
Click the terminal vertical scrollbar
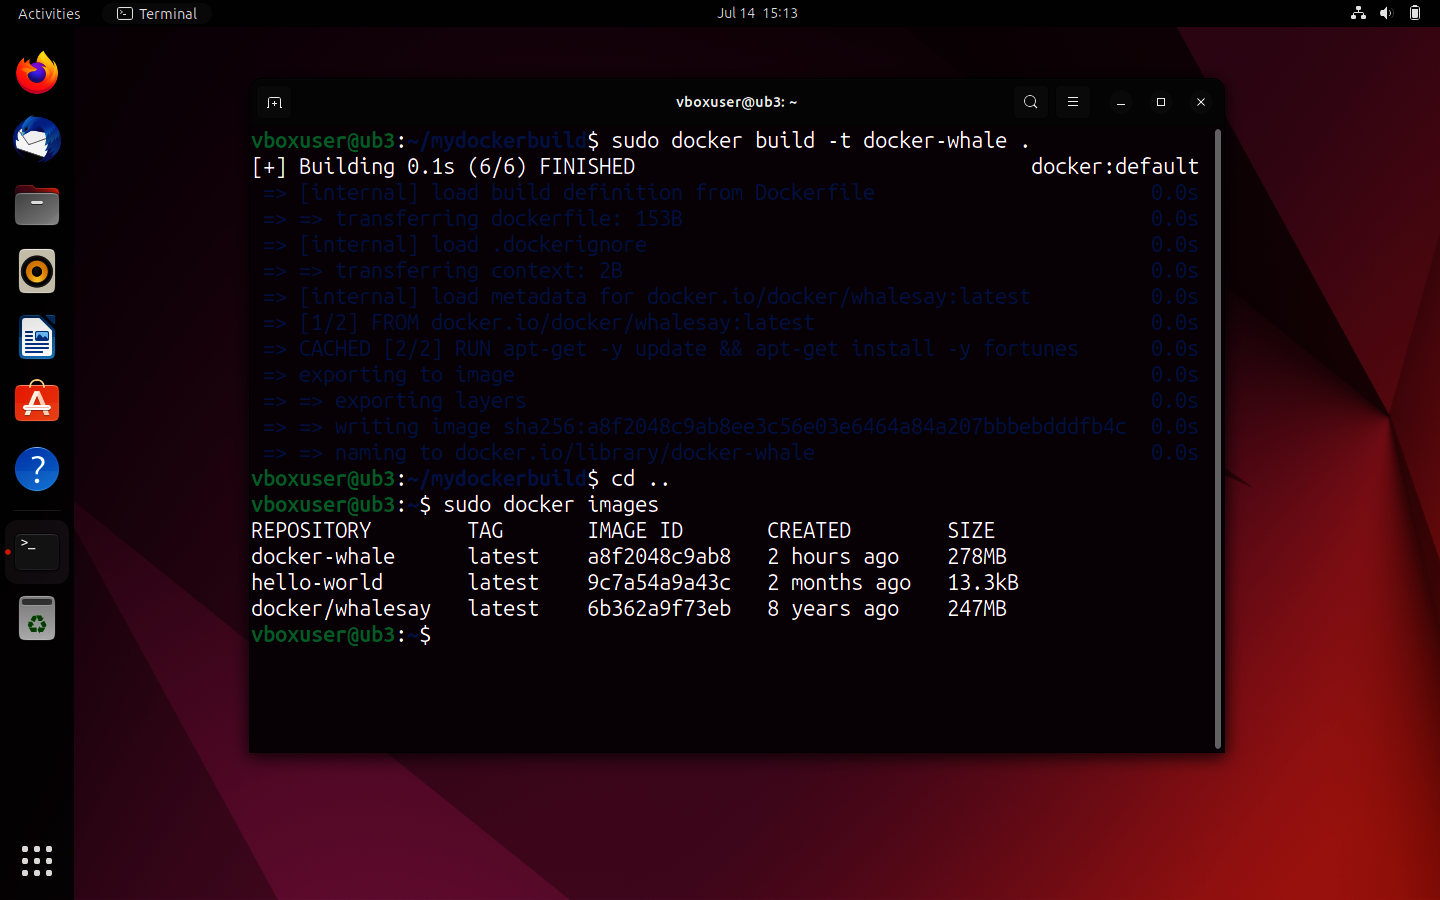pyautogui.click(x=1217, y=438)
